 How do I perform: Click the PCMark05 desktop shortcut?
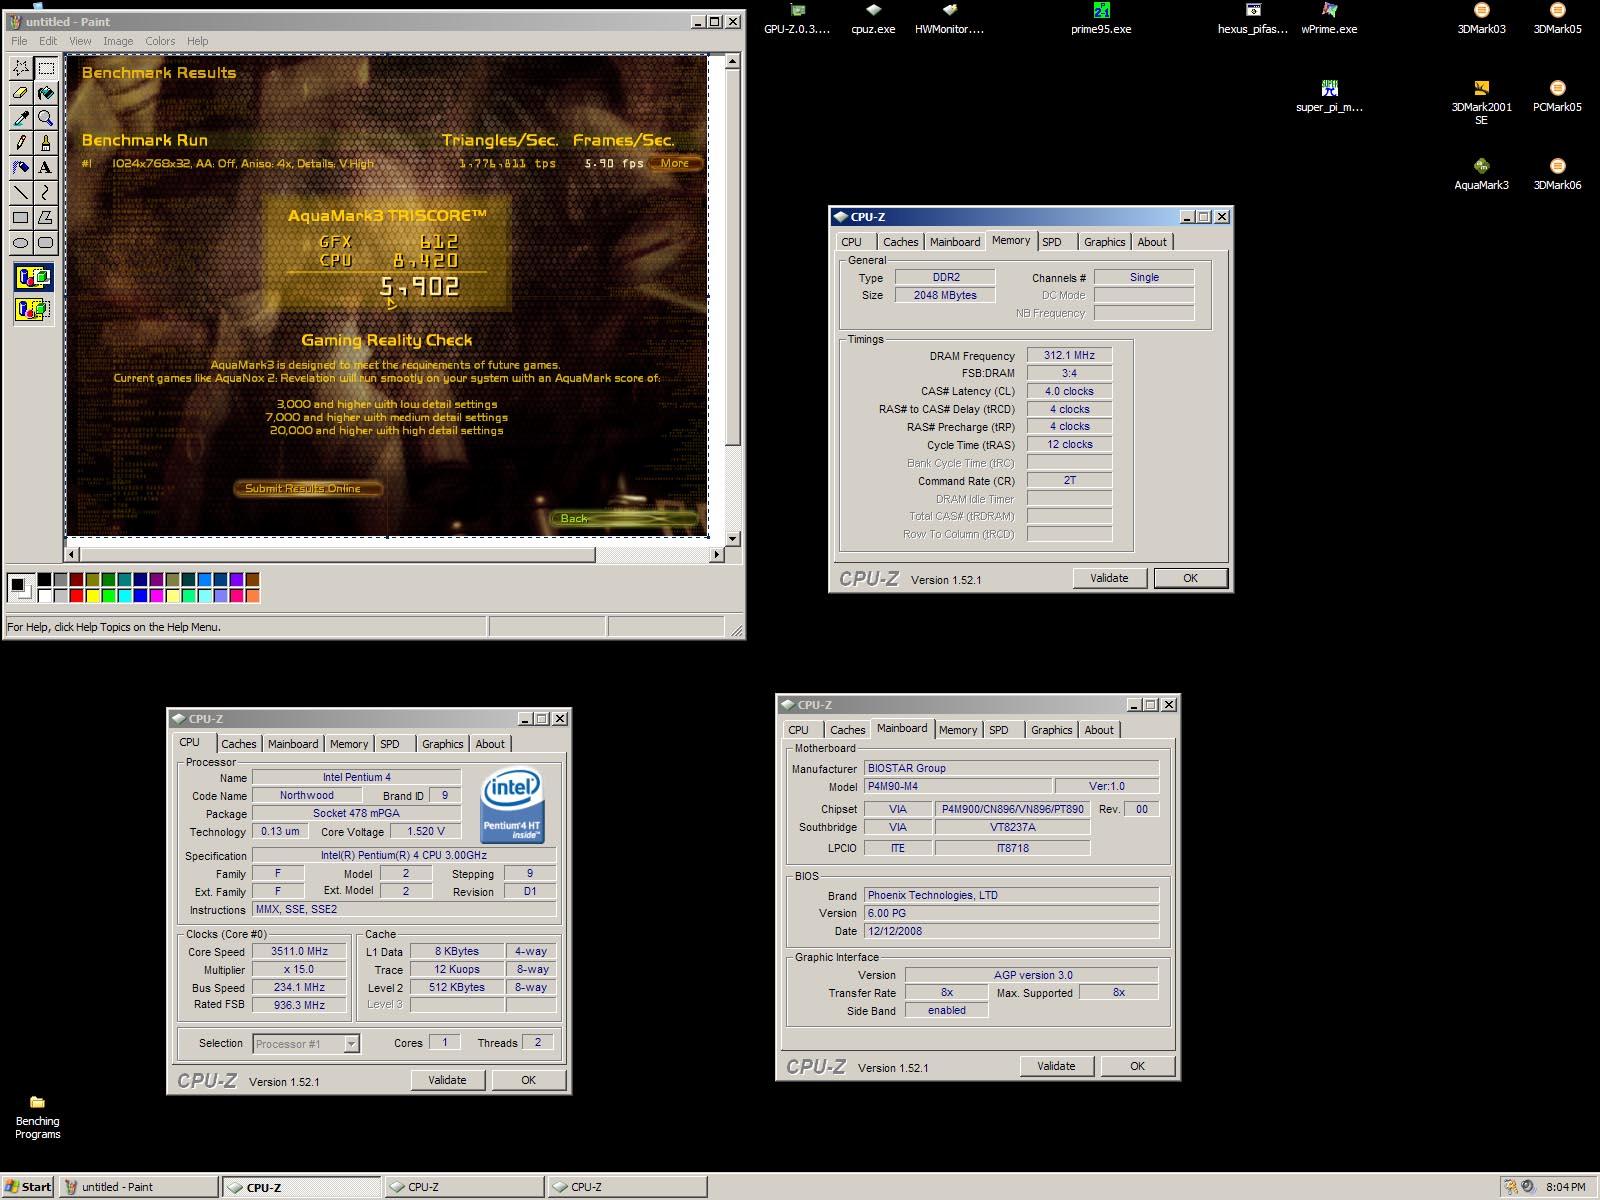tap(1557, 96)
